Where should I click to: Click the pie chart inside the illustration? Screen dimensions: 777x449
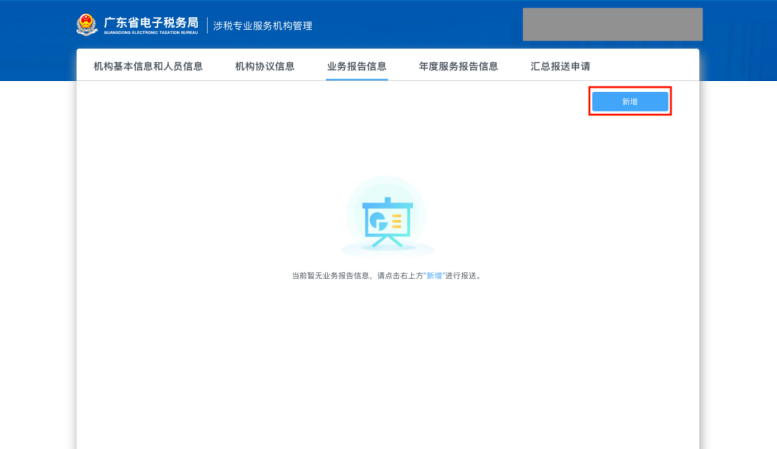coord(379,221)
